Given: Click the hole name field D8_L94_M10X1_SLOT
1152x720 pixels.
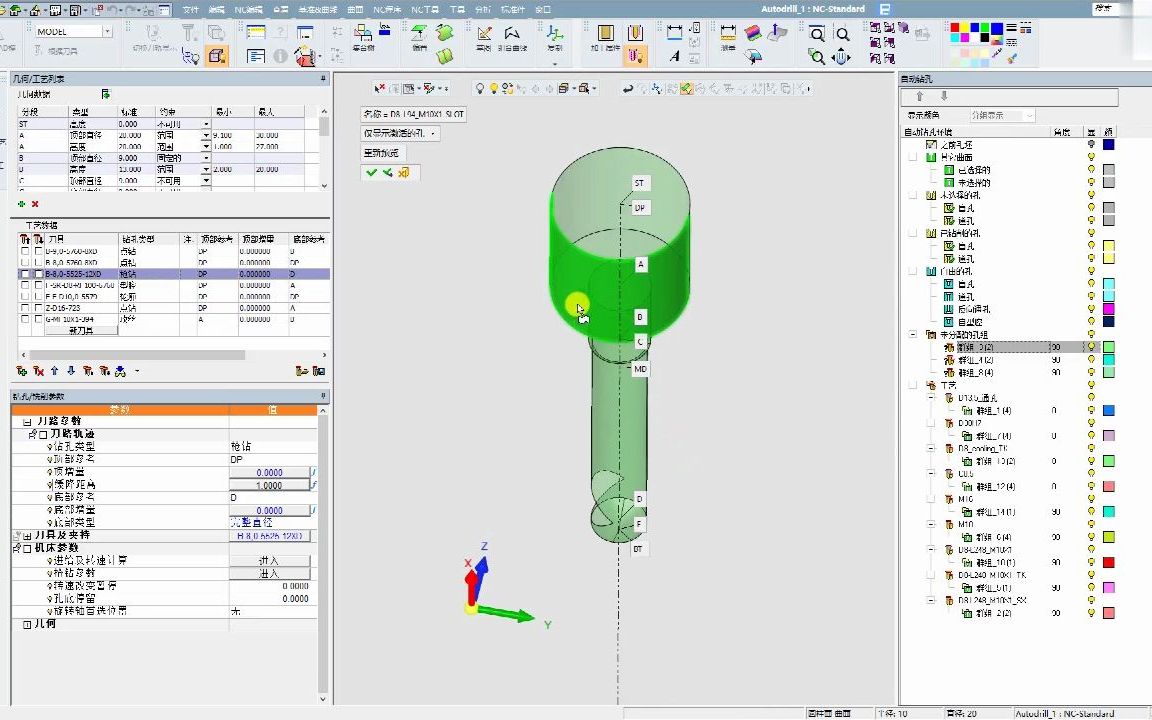Looking at the screenshot, I should [x=413, y=114].
